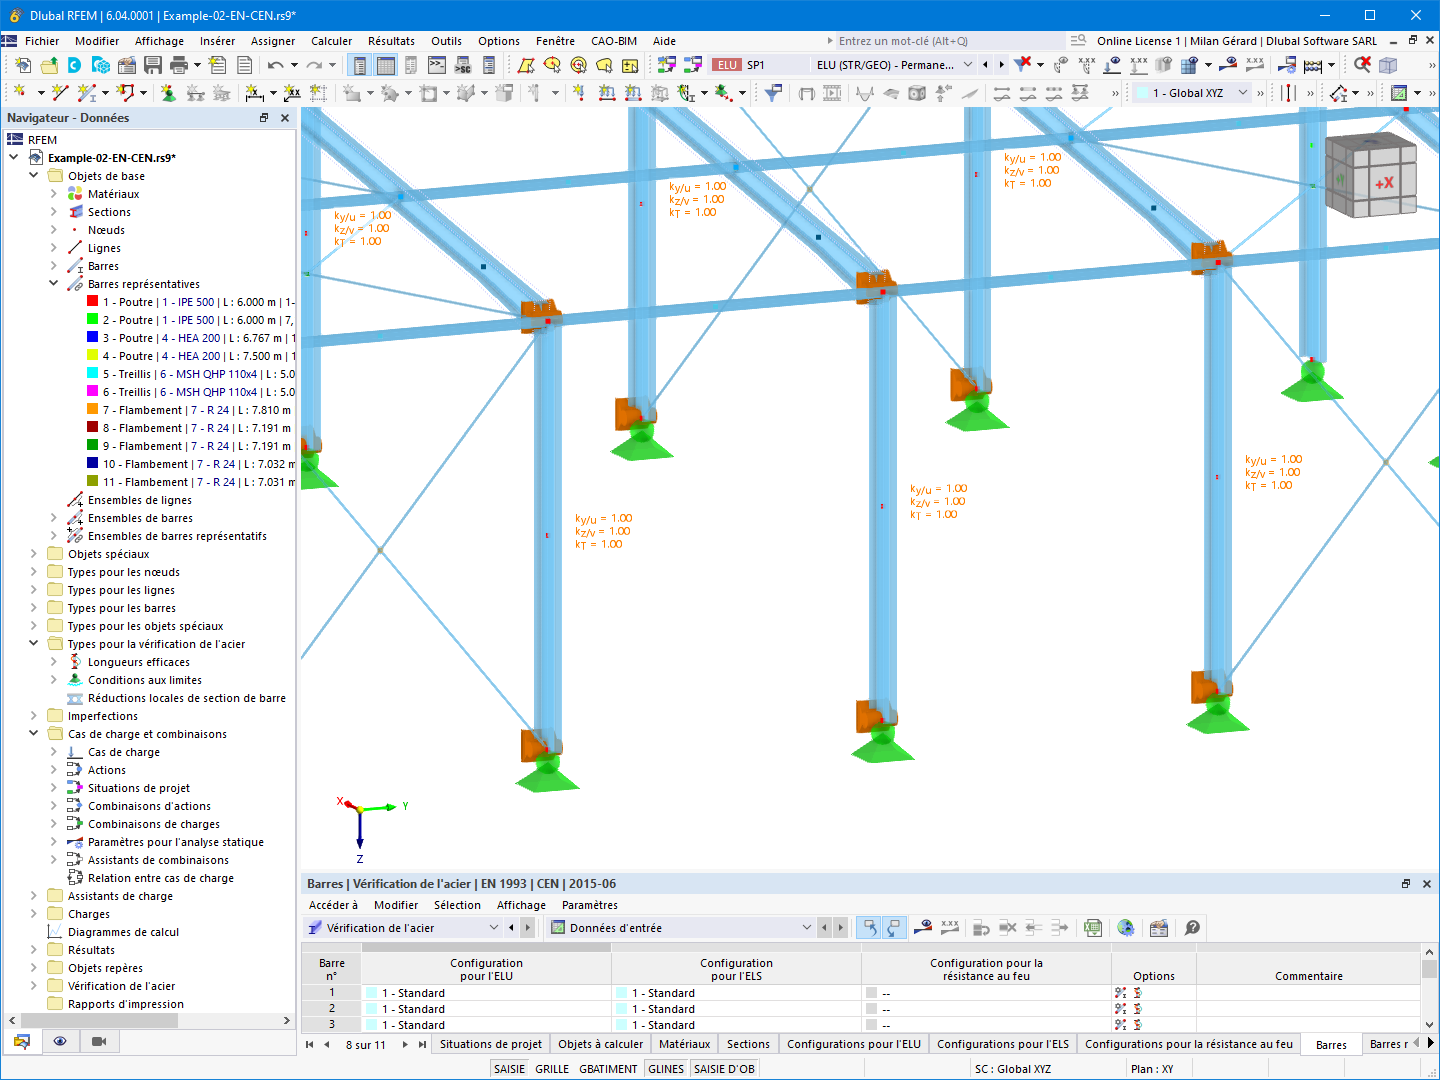Open a model with the folder icon
Viewport: 1440px width, 1080px height.
pyautogui.click(x=49, y=65)
